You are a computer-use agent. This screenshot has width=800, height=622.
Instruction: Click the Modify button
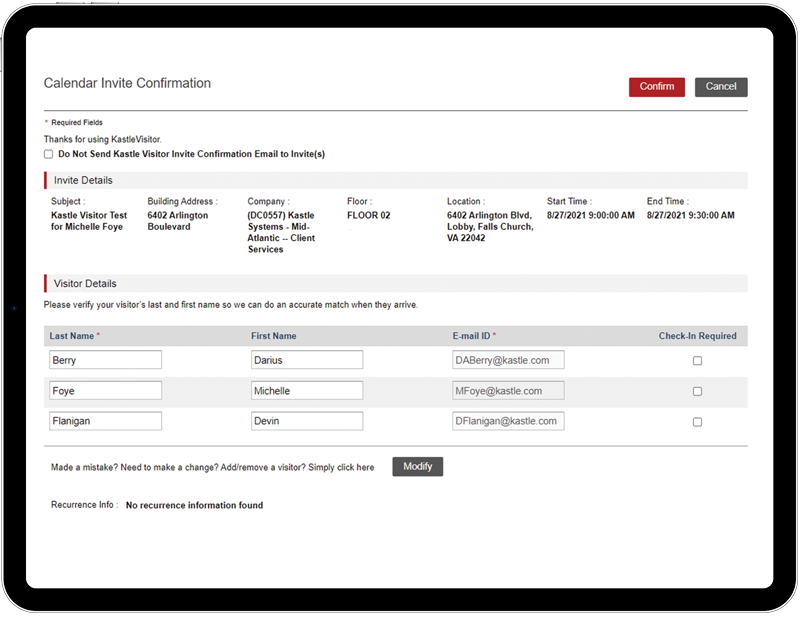tap(417, 466)
